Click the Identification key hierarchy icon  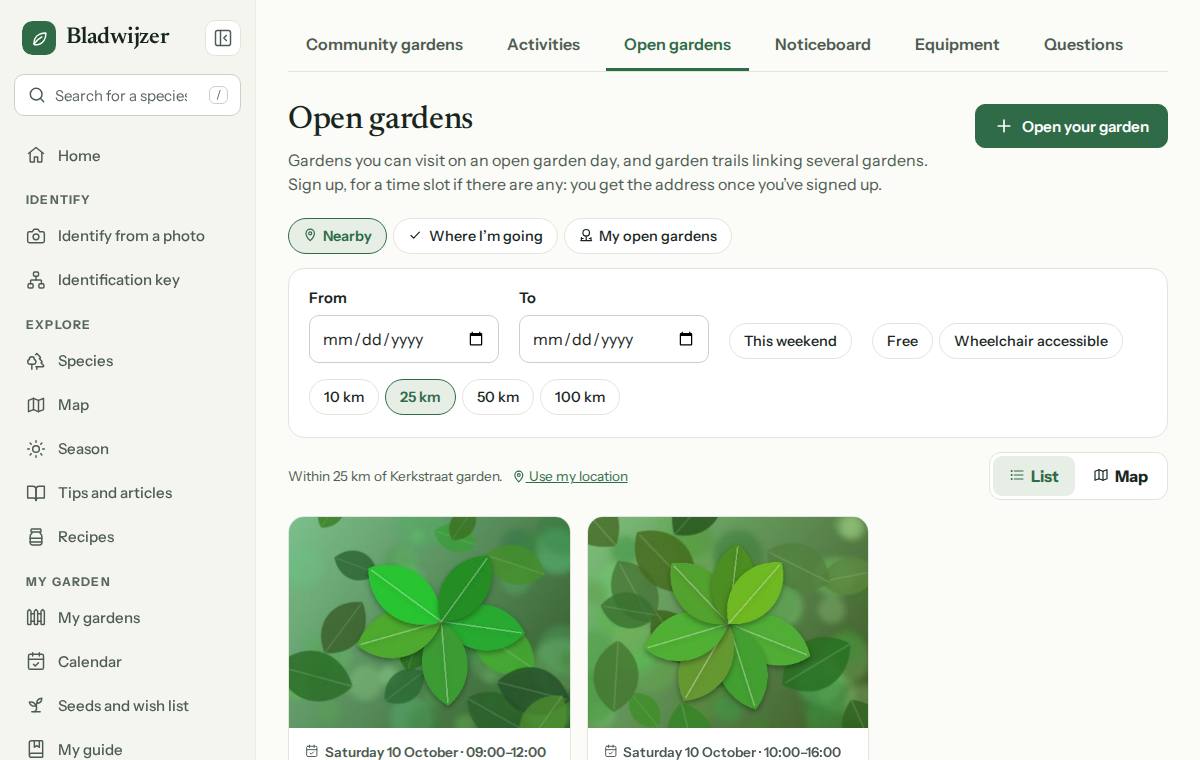36,280
